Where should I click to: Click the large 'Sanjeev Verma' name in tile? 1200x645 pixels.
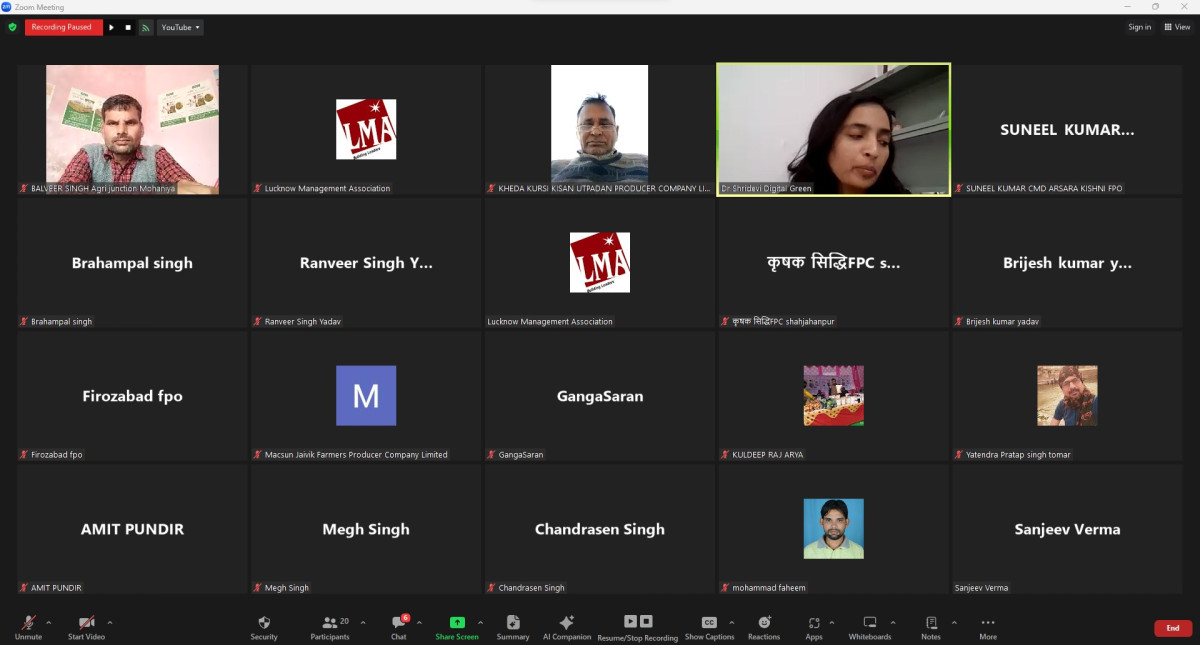(1067, 529)
